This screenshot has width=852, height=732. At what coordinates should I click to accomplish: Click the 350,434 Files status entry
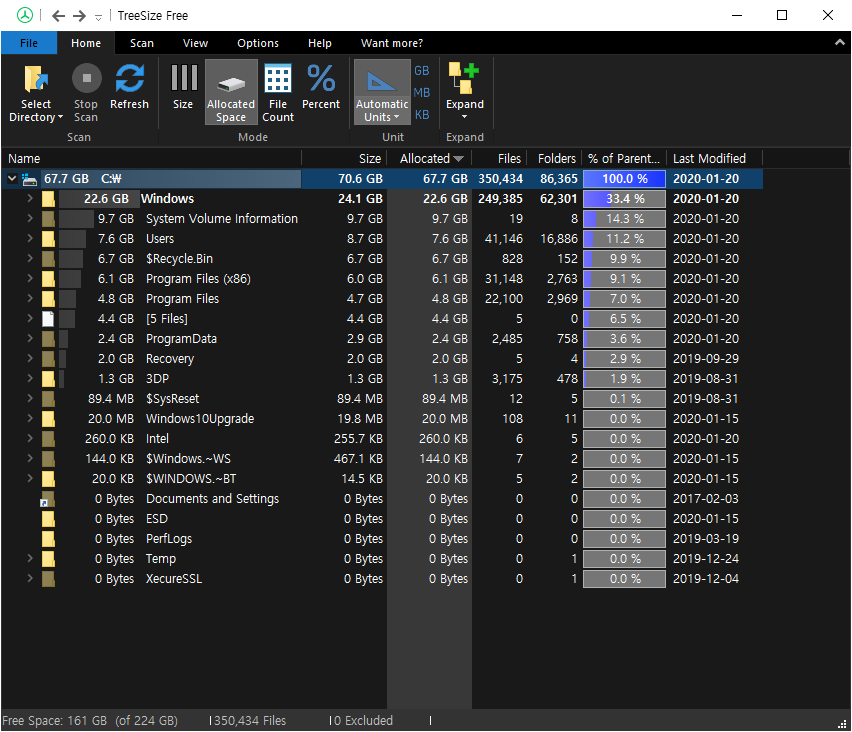pos(248,721)
